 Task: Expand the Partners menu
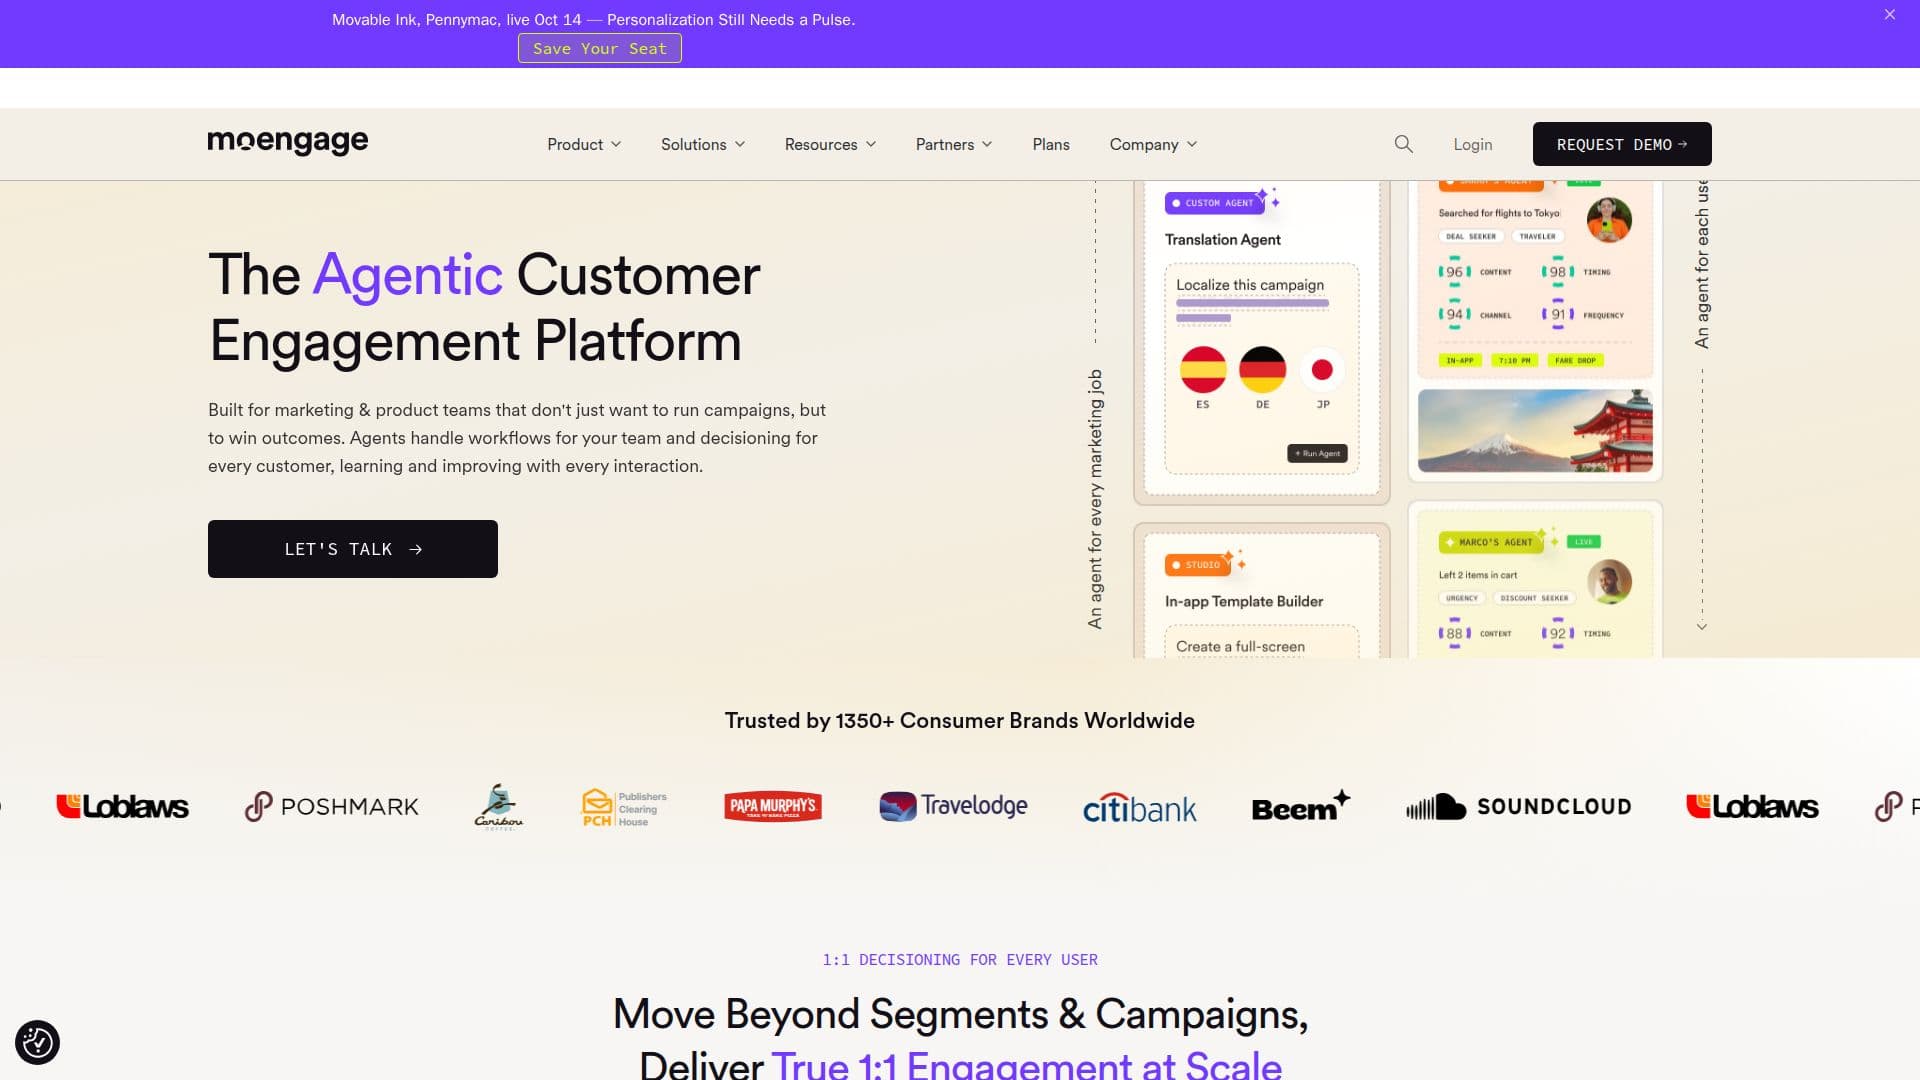[x=954, y=144]
